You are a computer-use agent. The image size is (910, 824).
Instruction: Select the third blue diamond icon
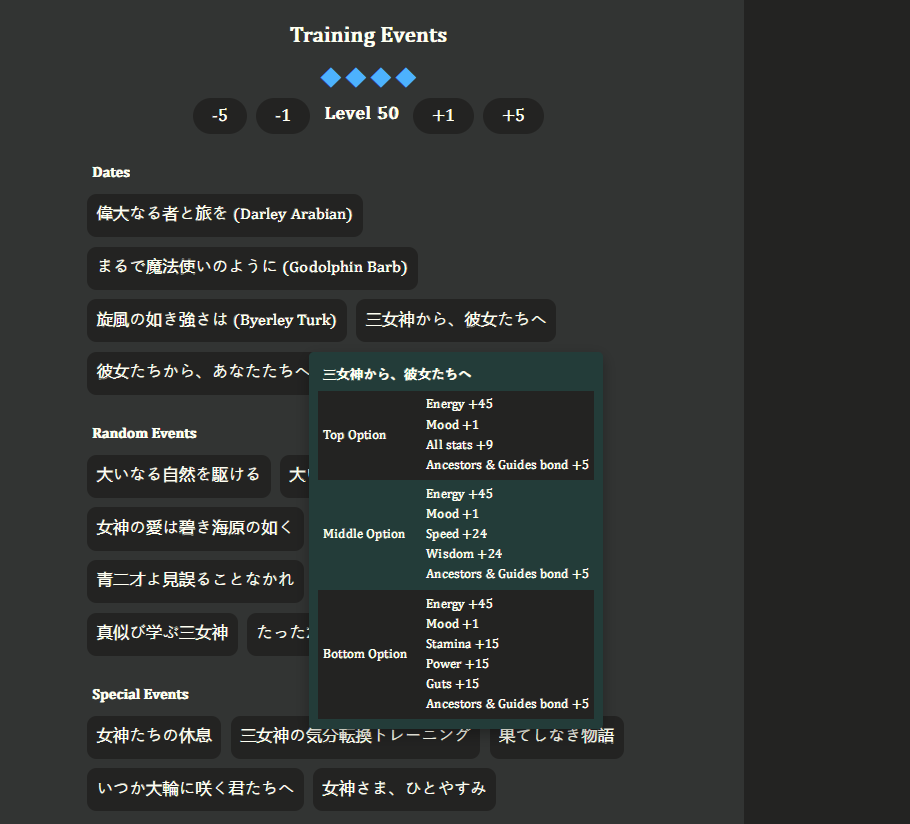[x=381, y=77]
